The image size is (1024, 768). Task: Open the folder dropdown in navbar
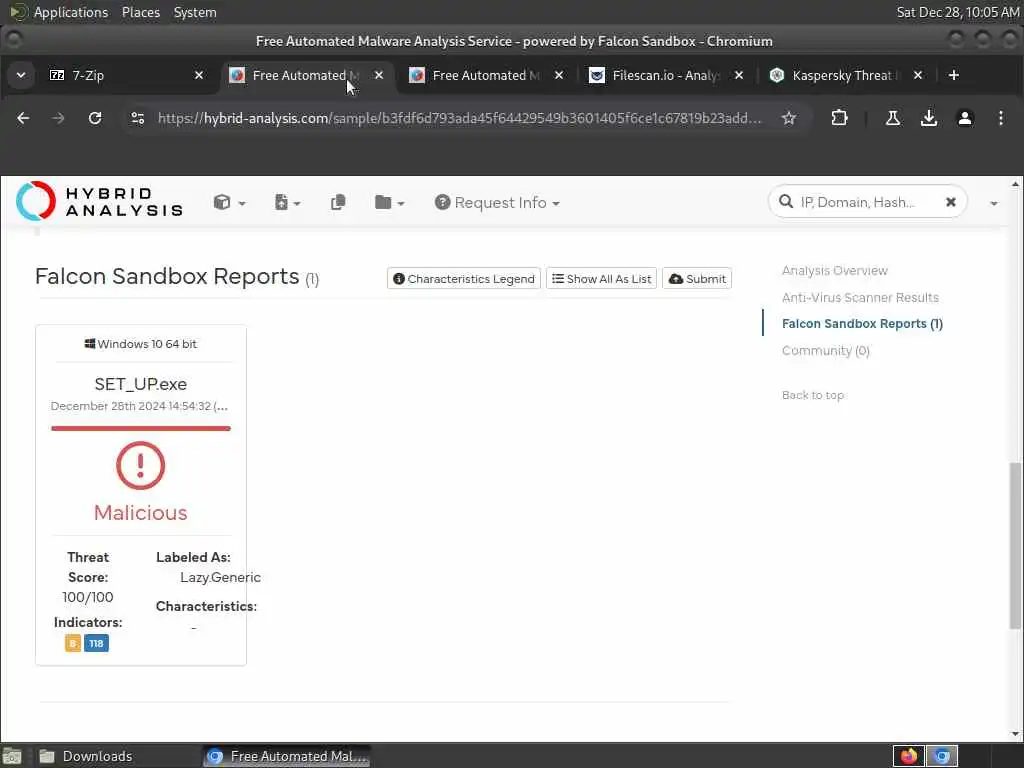(389, 202)
